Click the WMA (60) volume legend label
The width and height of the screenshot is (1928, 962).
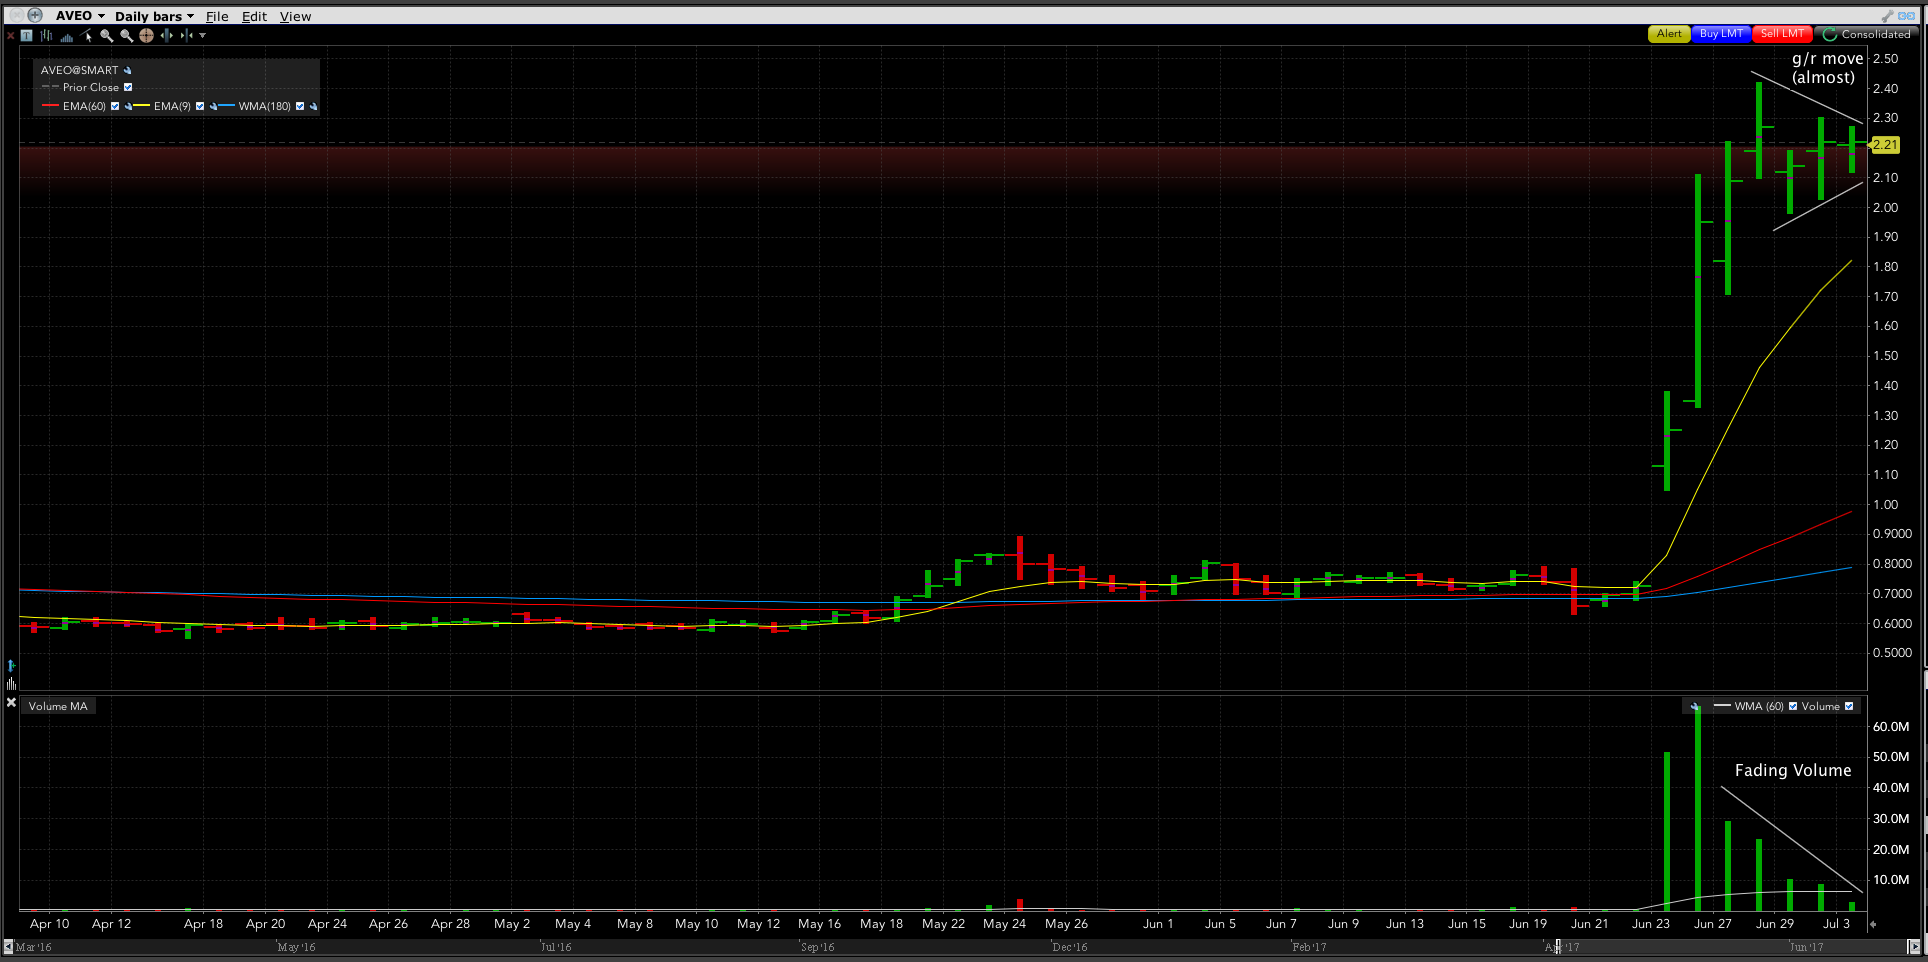(x=1759, y=706)
